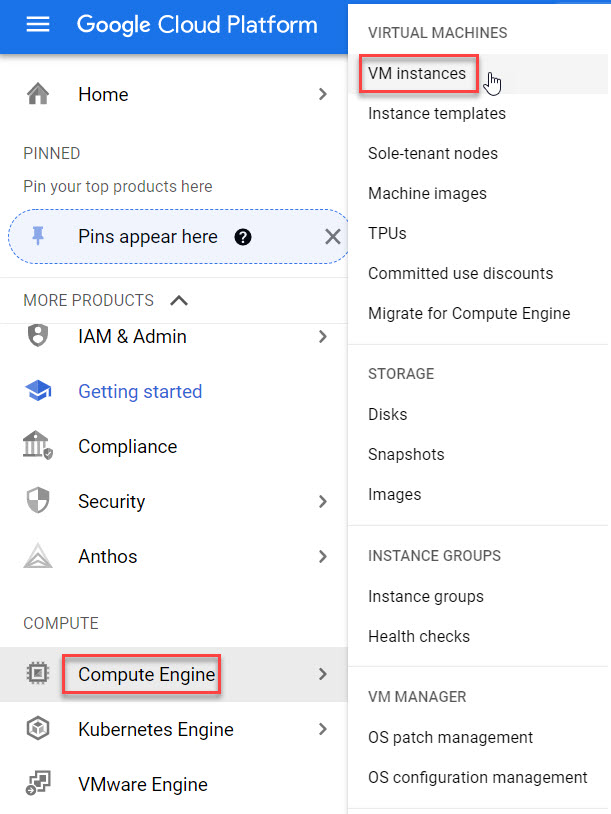Click the Anthos triangle icon
Viewport: 611px width, 814px height.
click(37, 556)
